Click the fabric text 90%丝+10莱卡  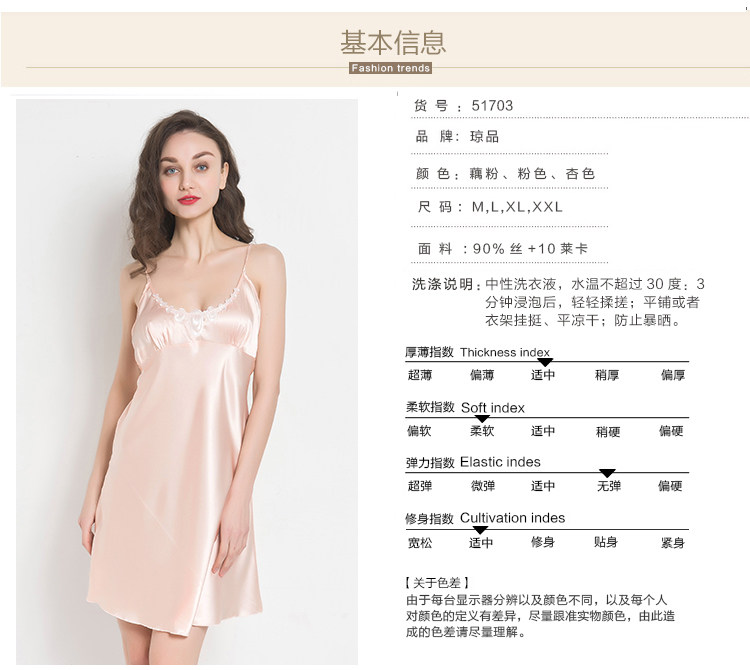530,249
